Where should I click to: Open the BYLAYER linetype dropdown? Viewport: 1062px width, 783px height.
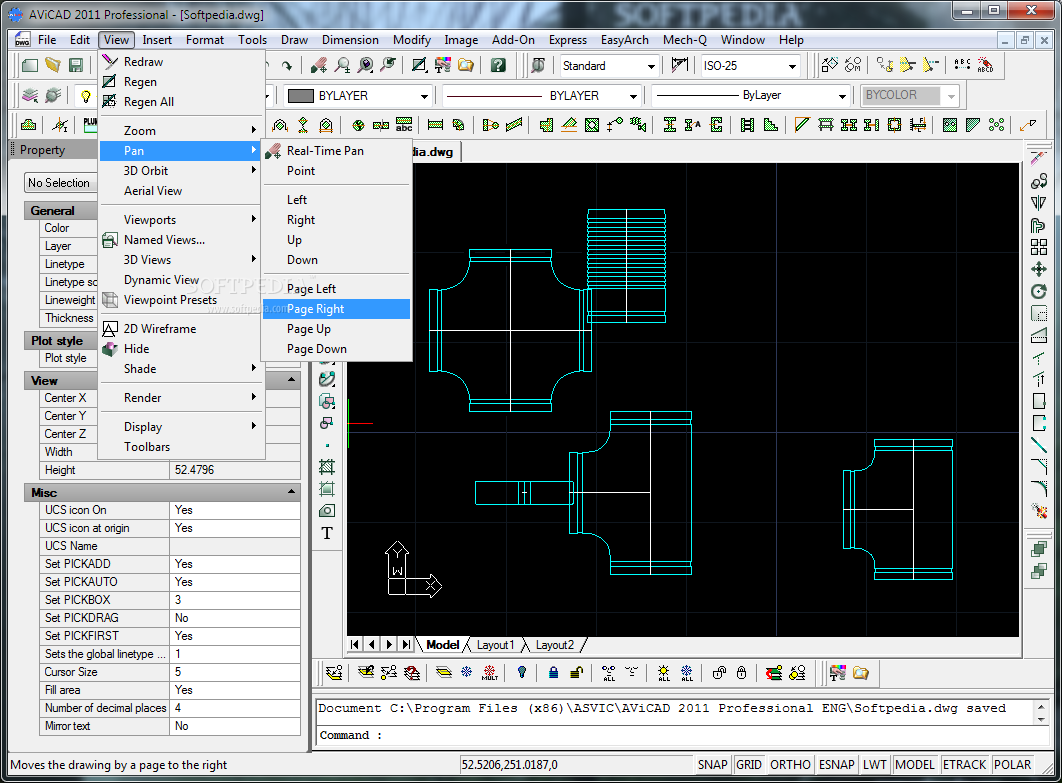pyautogui.click(x=633, y=96)
